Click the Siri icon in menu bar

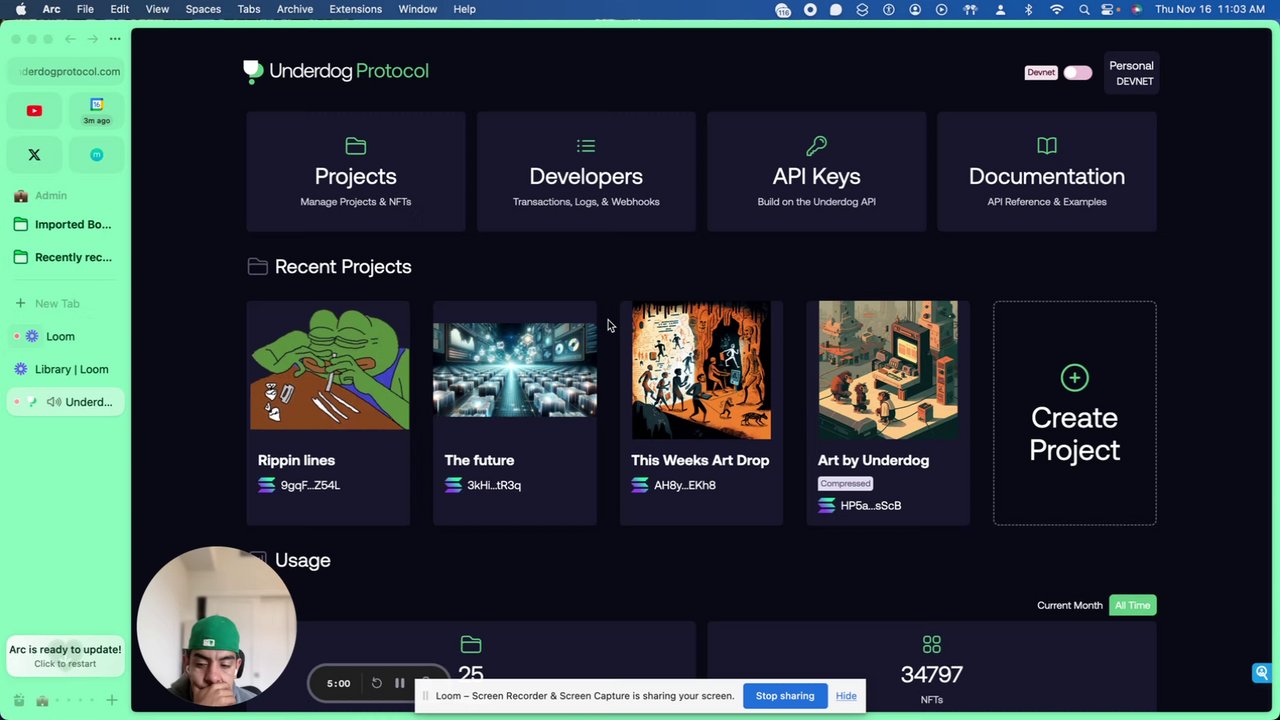click(1137, 9)
